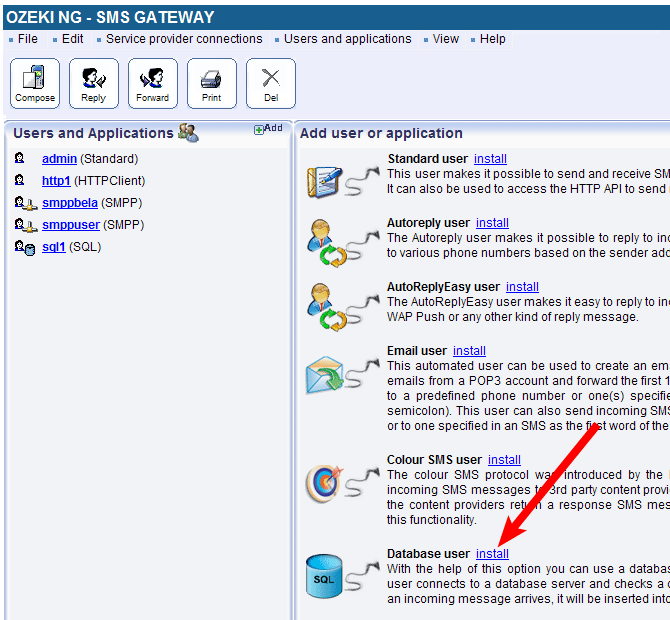Click the smppuser SMPP user icon

[x=24, y=225]
